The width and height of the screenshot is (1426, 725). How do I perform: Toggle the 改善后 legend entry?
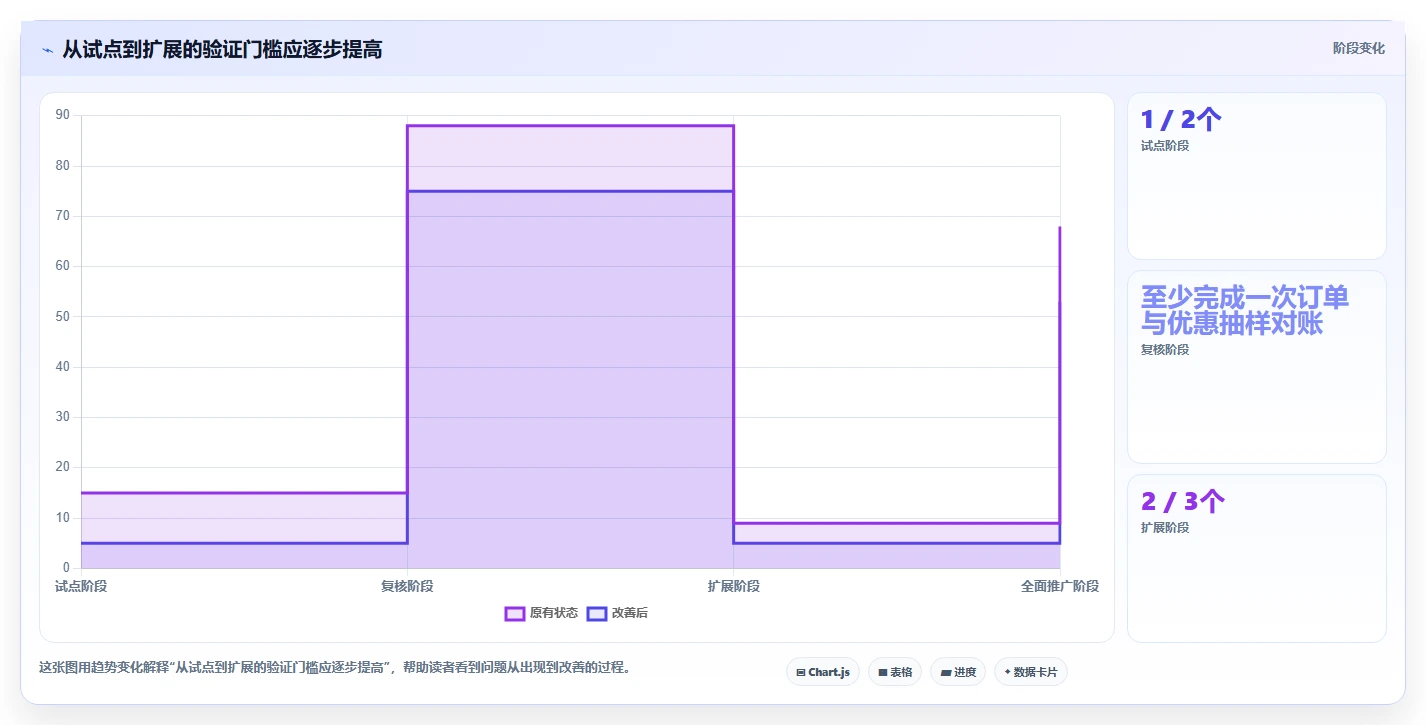point(617,613)
